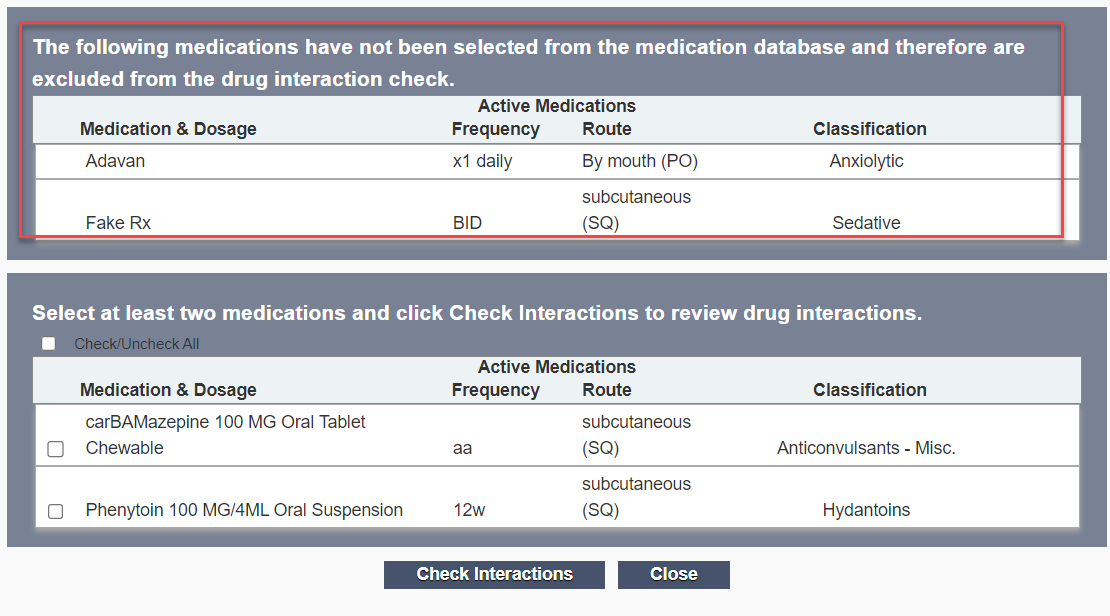Click the x1 daily frequency cell

(482, 161)
